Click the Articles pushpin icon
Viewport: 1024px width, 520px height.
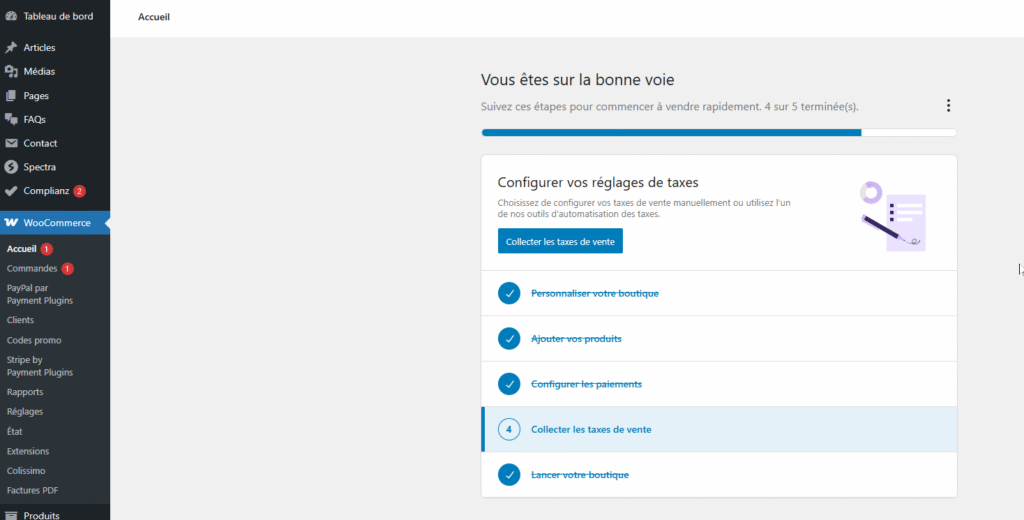pyautogui.click(x=11, y=48)
